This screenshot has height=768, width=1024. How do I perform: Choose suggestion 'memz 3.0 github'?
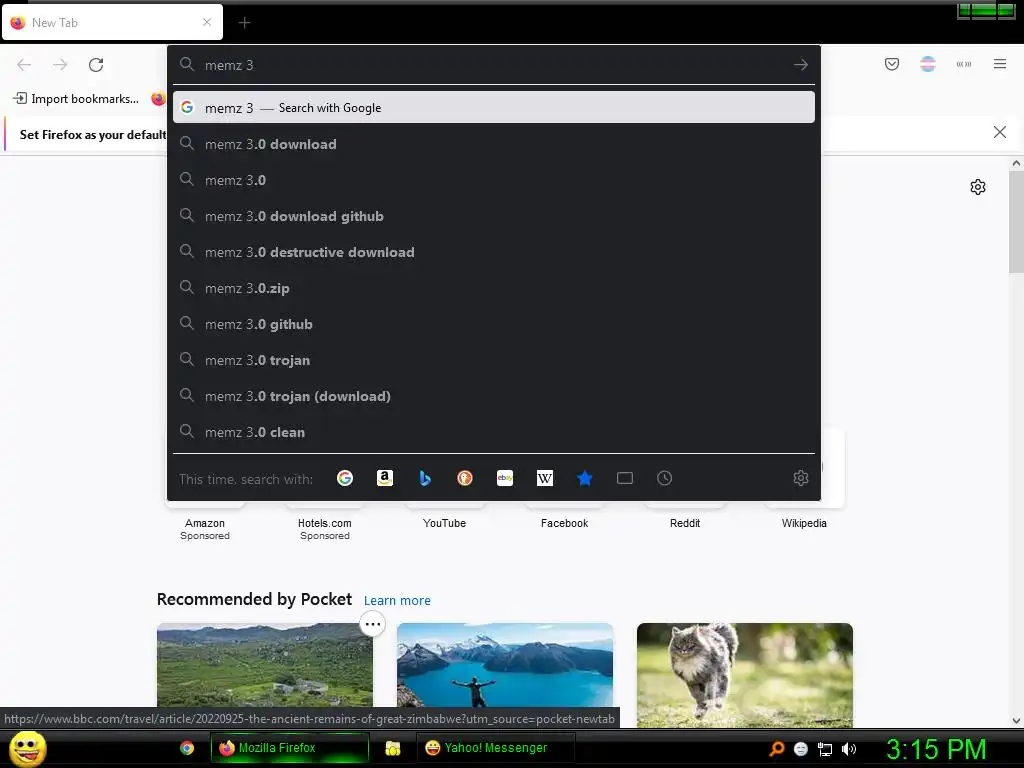click(494, 324)
